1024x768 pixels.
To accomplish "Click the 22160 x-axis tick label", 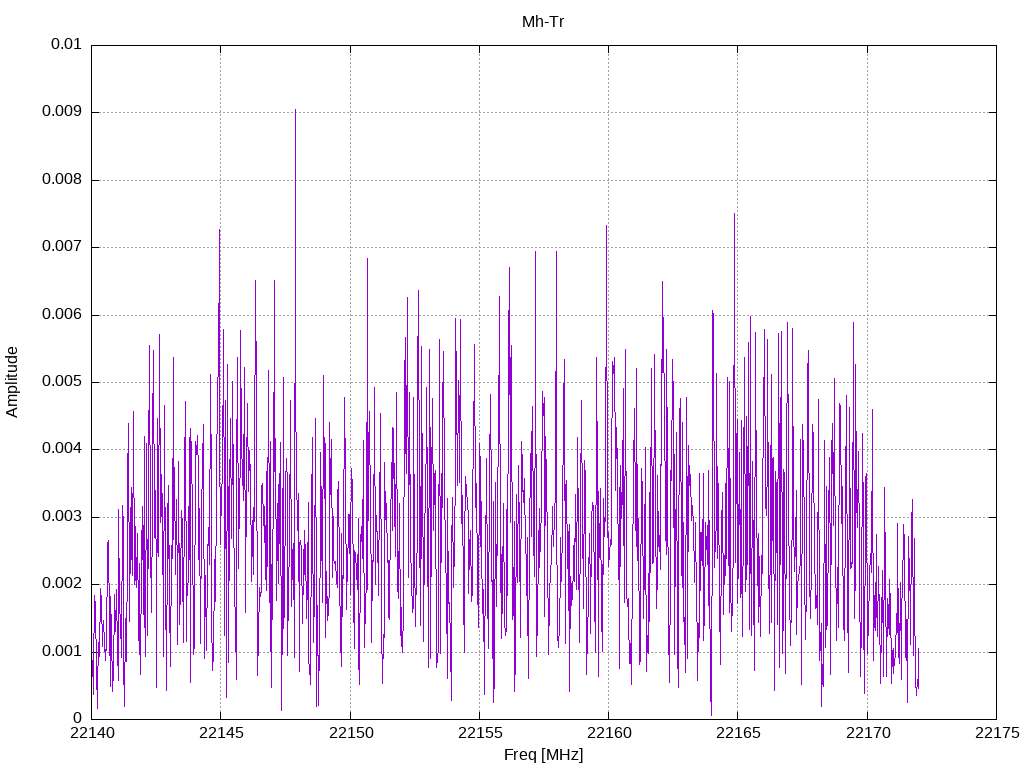I will [x=609, y=733].
